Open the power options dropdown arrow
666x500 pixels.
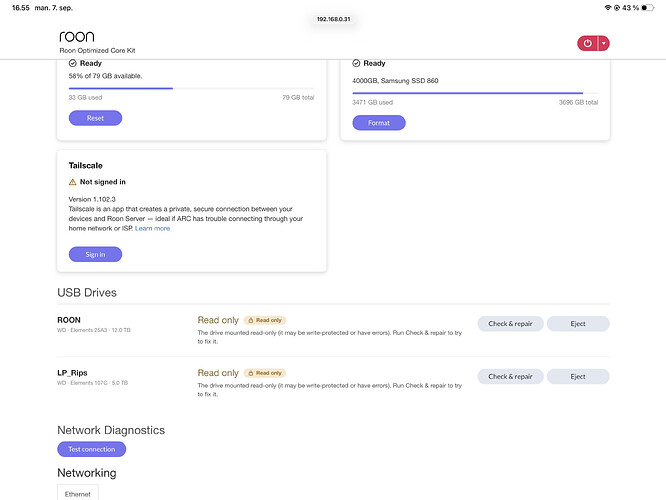point(604,43)
